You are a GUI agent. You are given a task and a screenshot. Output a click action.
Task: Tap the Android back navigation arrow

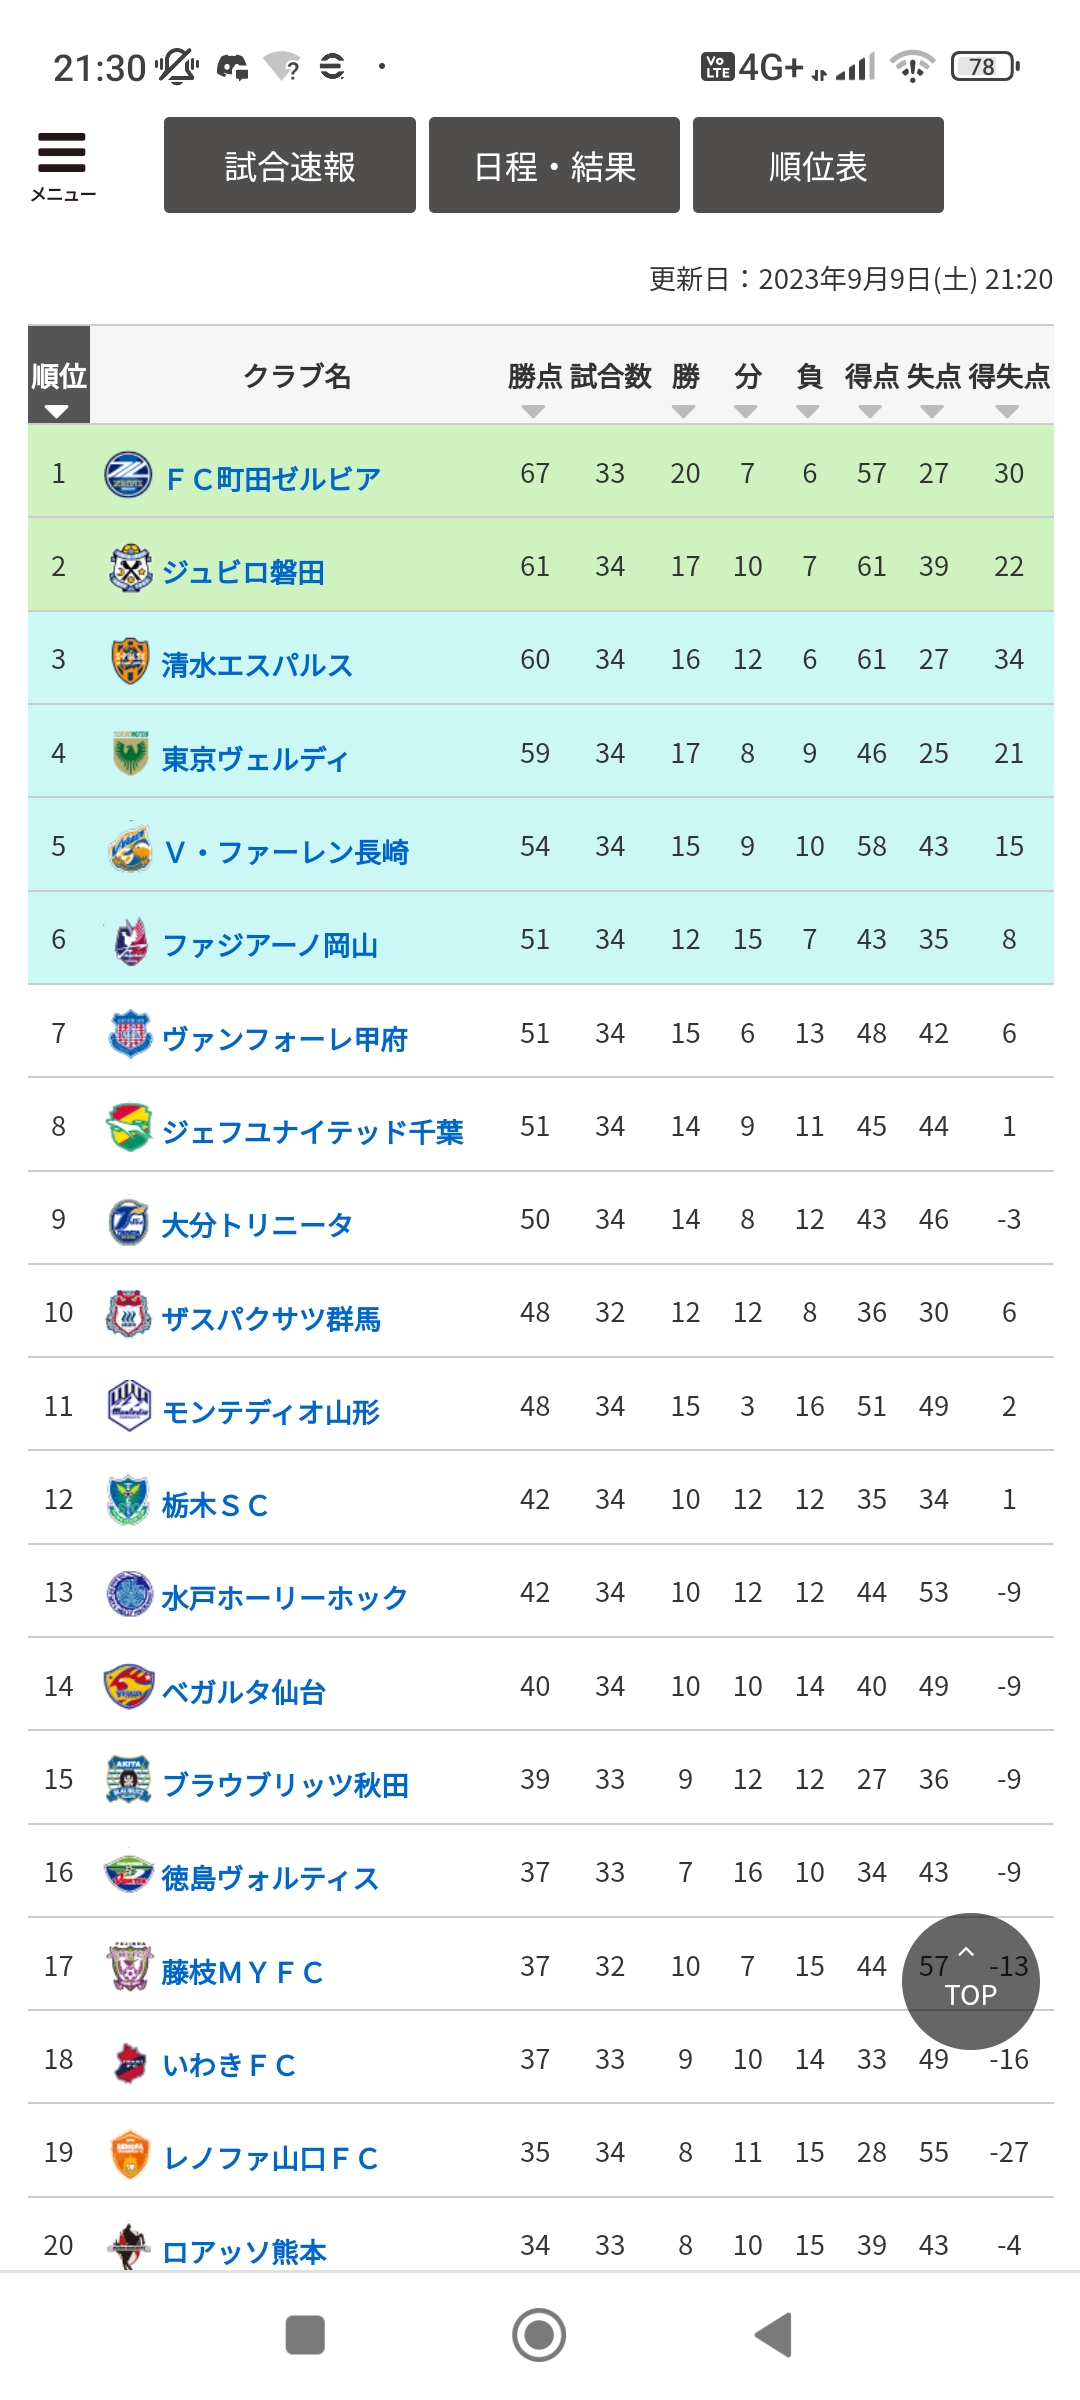point(773,2335)
